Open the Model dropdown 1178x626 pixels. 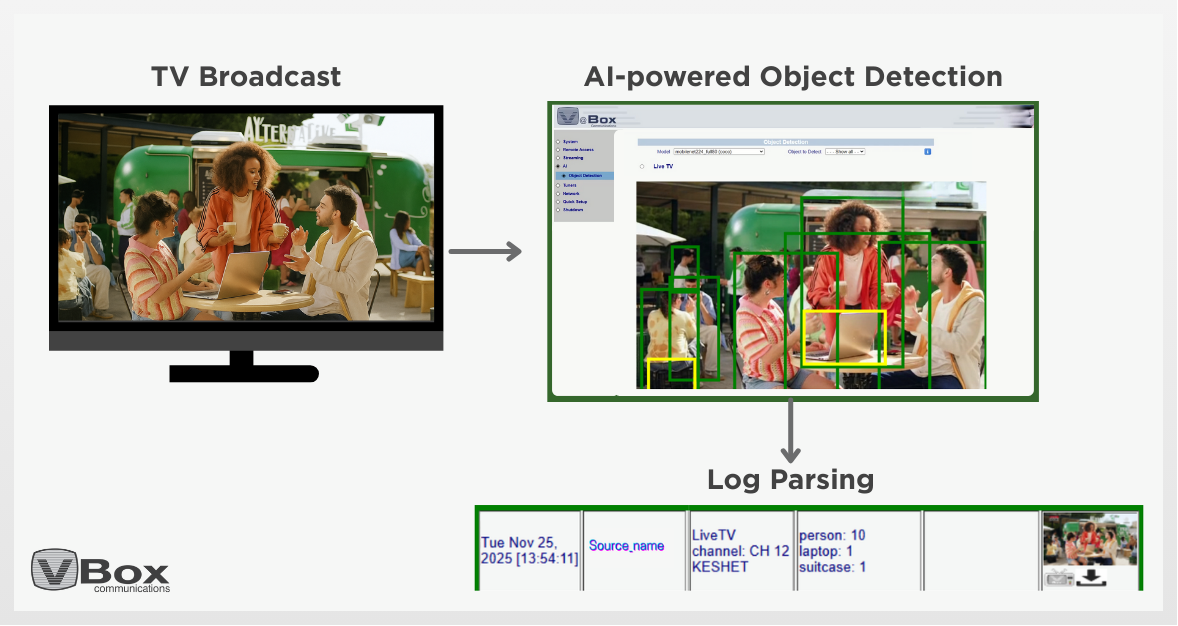pyautogui.click(x=718, y=151)
